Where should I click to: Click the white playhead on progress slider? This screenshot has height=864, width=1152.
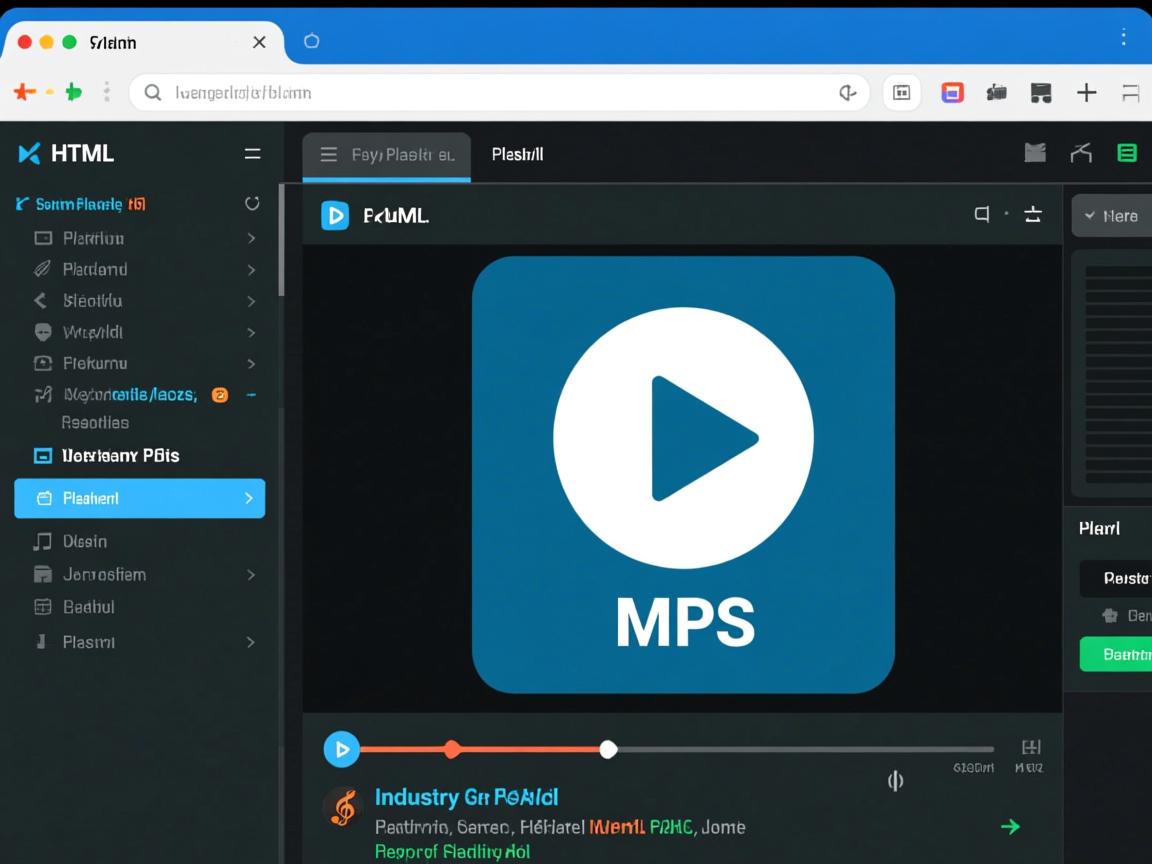[x=608, y=749]
